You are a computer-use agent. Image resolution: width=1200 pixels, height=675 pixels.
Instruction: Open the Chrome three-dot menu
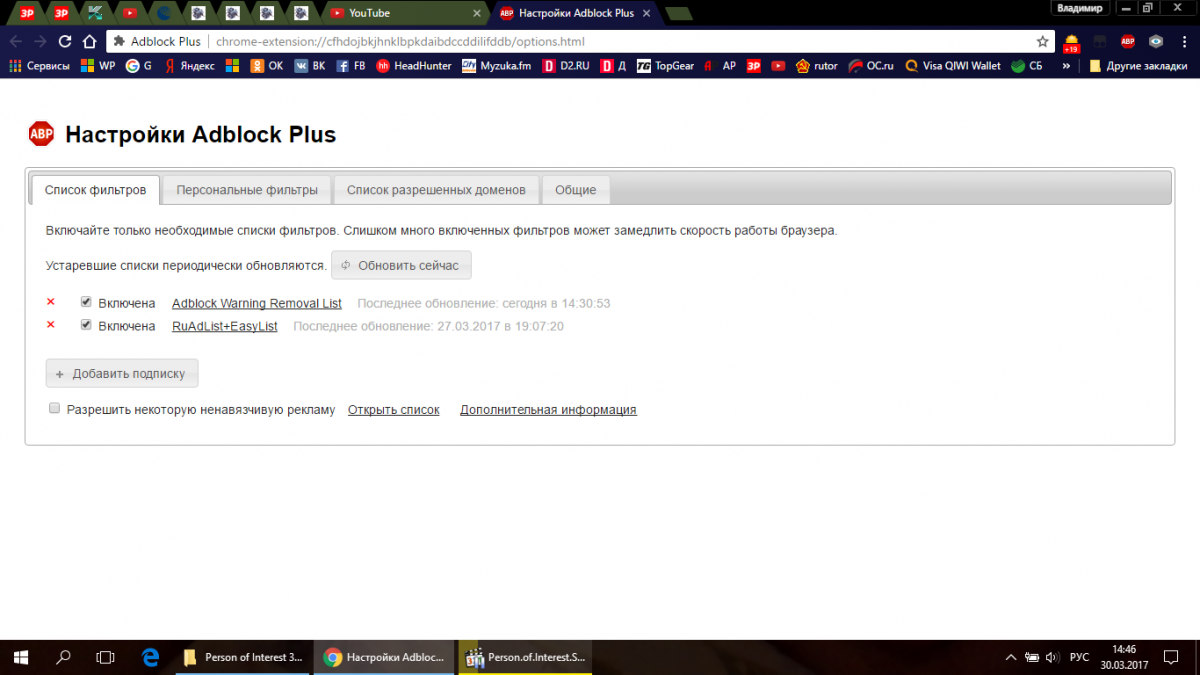click(x=1184, y=42)
